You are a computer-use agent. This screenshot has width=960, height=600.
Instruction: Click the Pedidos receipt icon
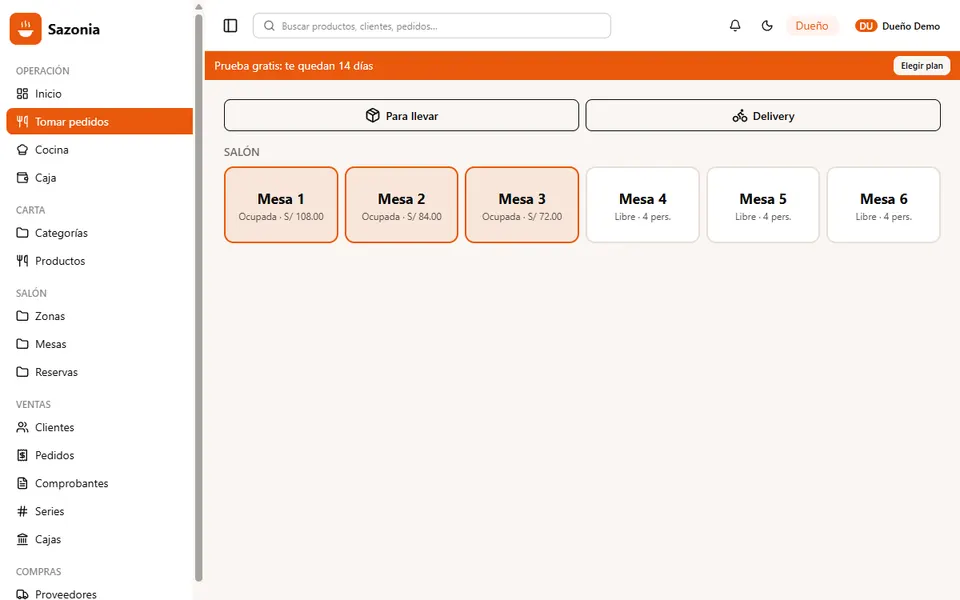[x=22, y=456]
